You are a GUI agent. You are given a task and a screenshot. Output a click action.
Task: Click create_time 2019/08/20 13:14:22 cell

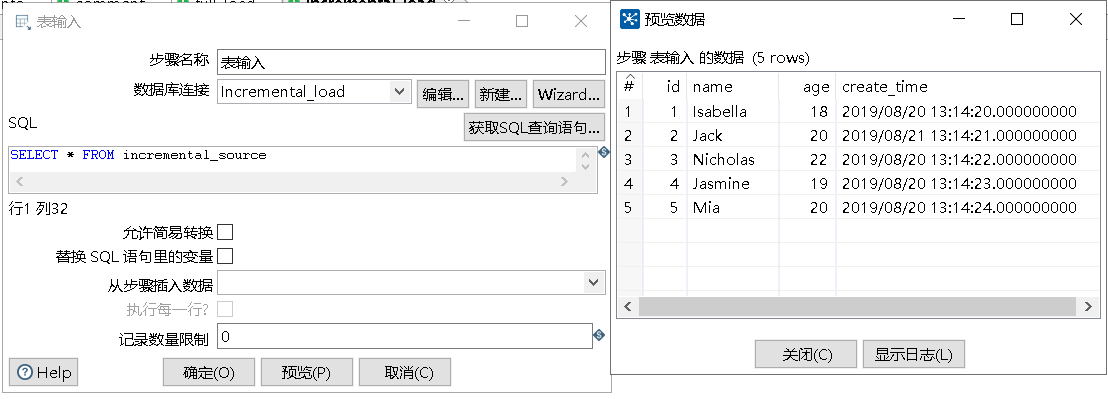coord(967,160)
